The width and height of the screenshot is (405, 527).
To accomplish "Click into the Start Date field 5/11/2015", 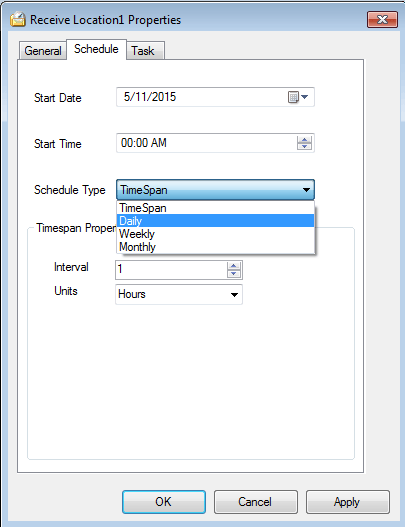I will coord(202,97).
